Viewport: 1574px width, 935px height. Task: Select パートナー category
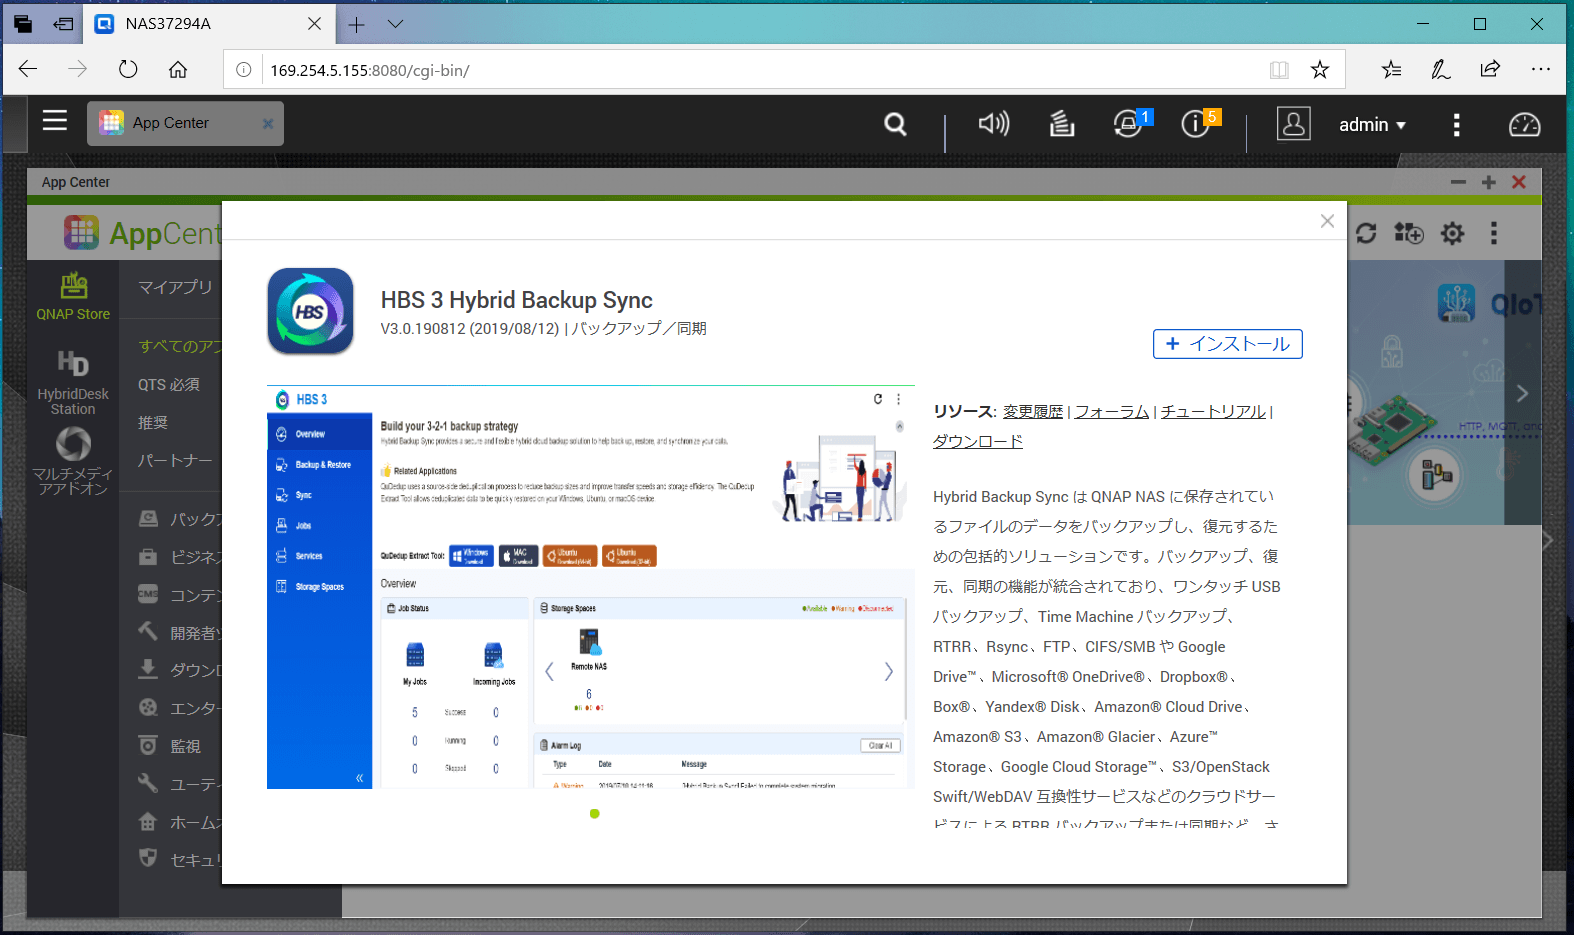[x=175, y=461]
